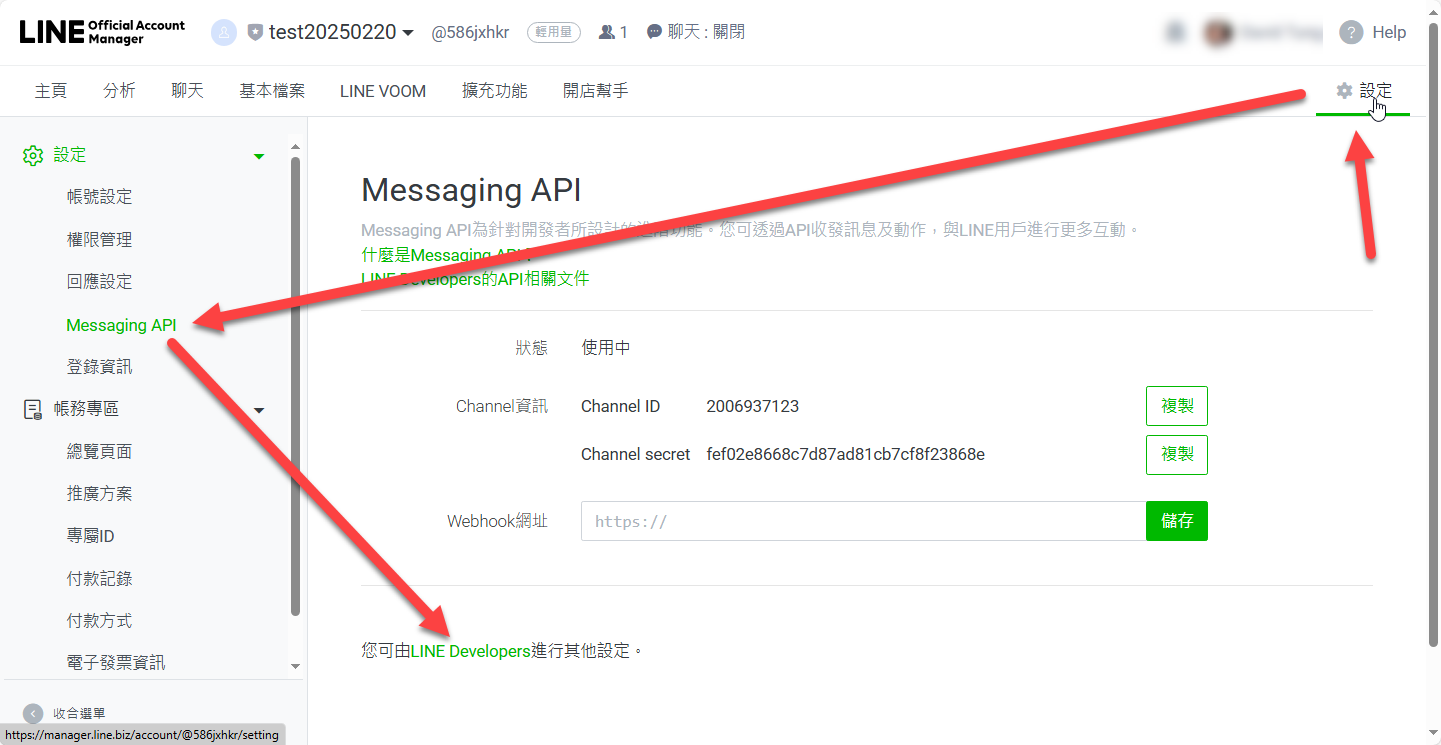Click the sidebar vertical scrollbar thumb

tap(295, 385)
